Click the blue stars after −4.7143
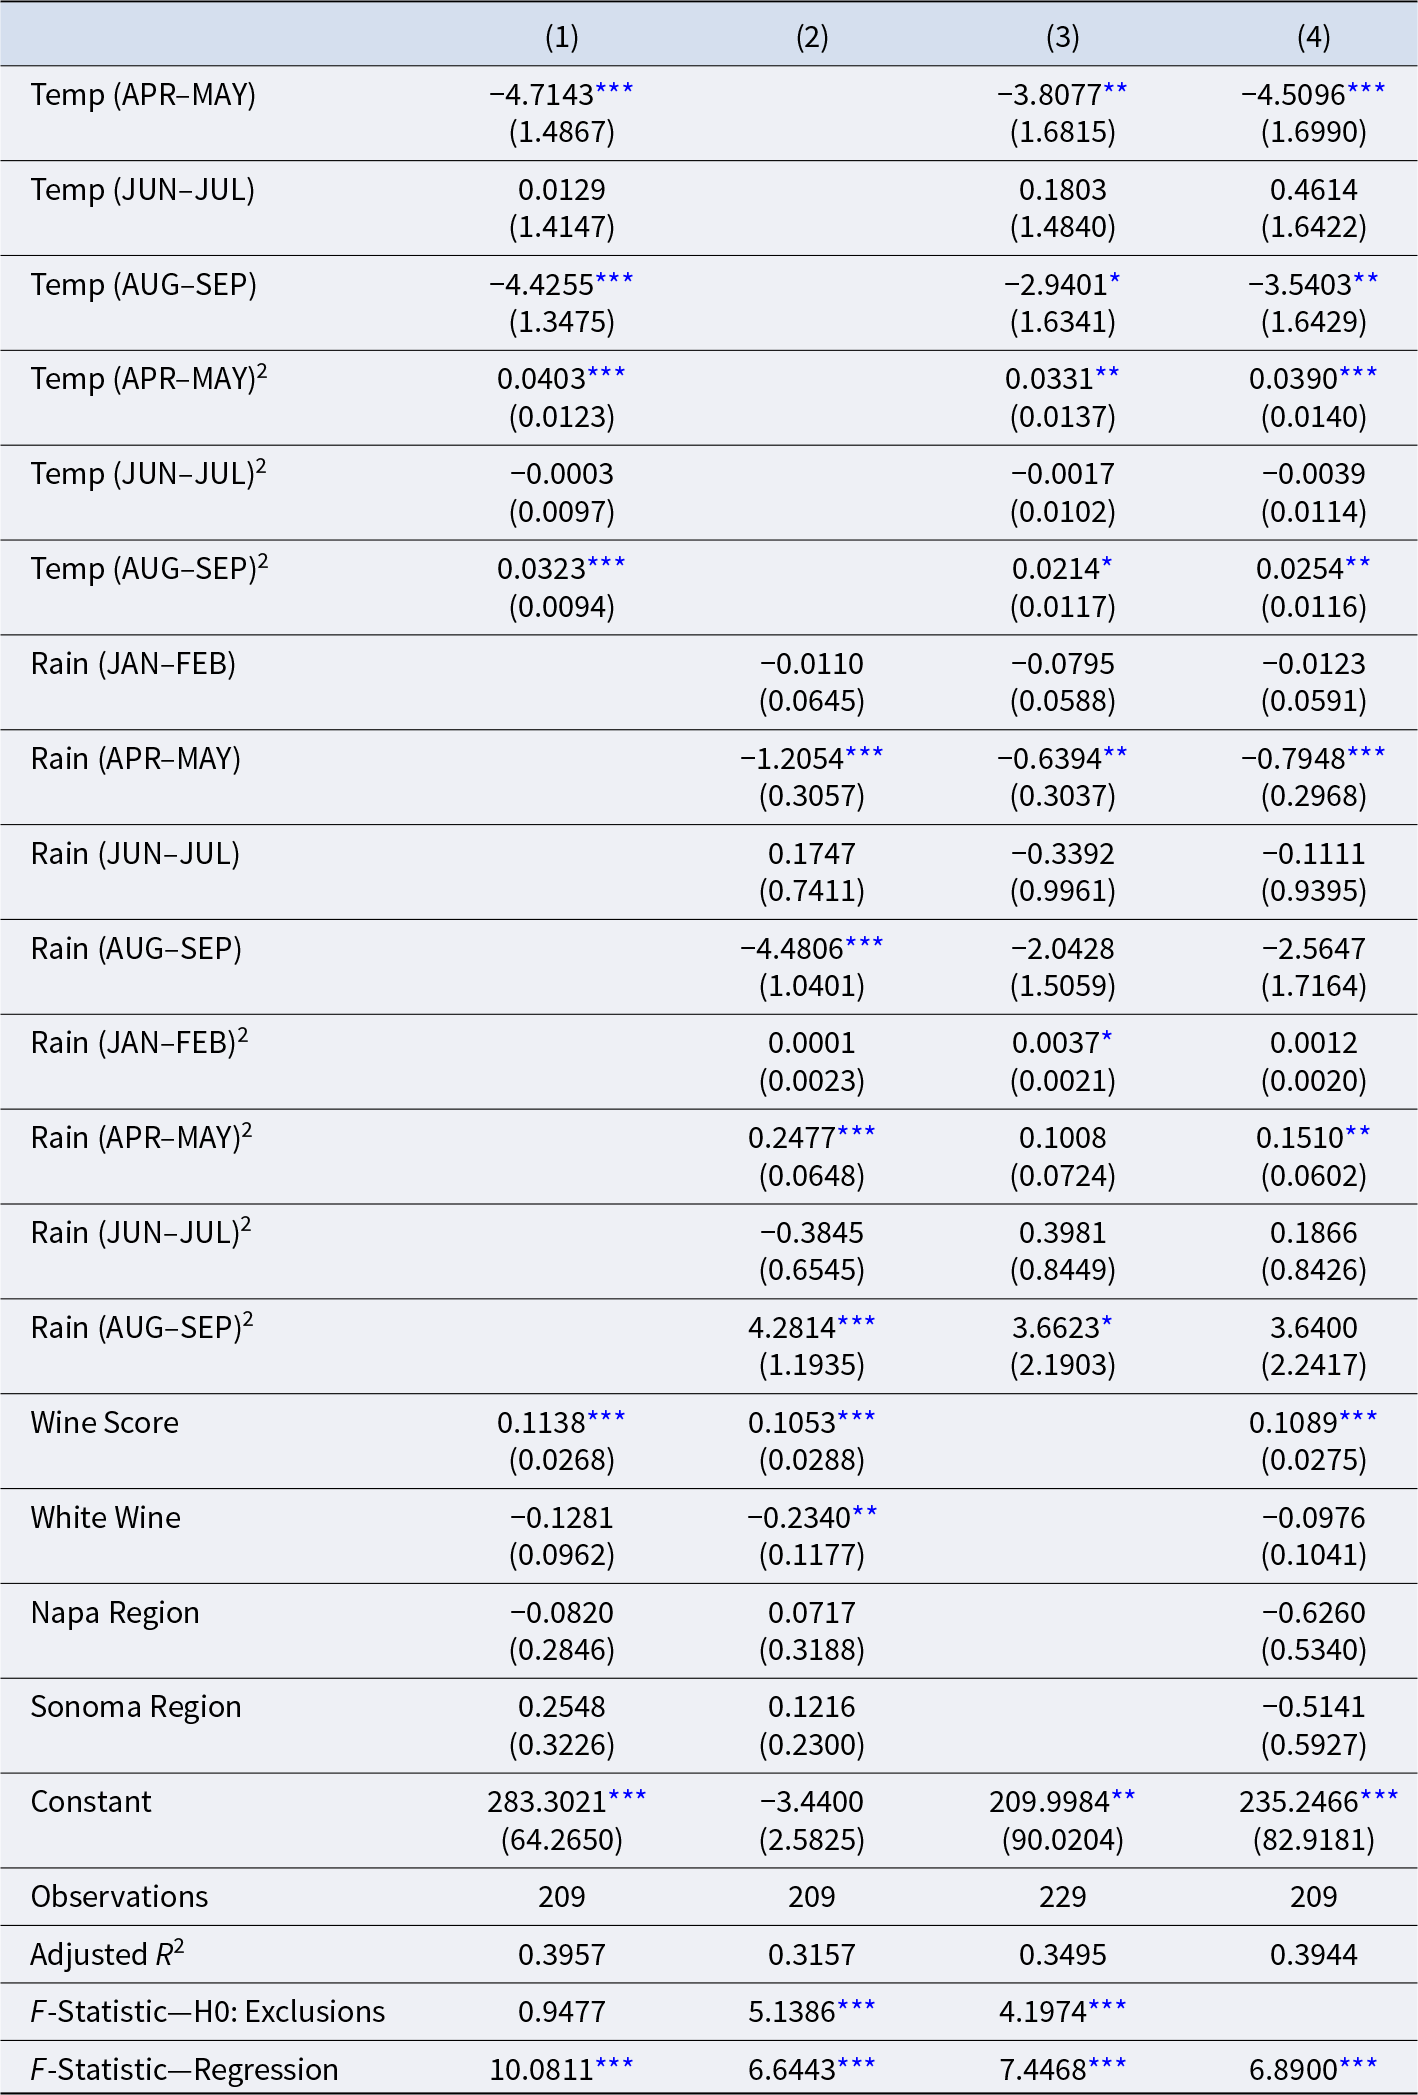 (x=614, y=90)
